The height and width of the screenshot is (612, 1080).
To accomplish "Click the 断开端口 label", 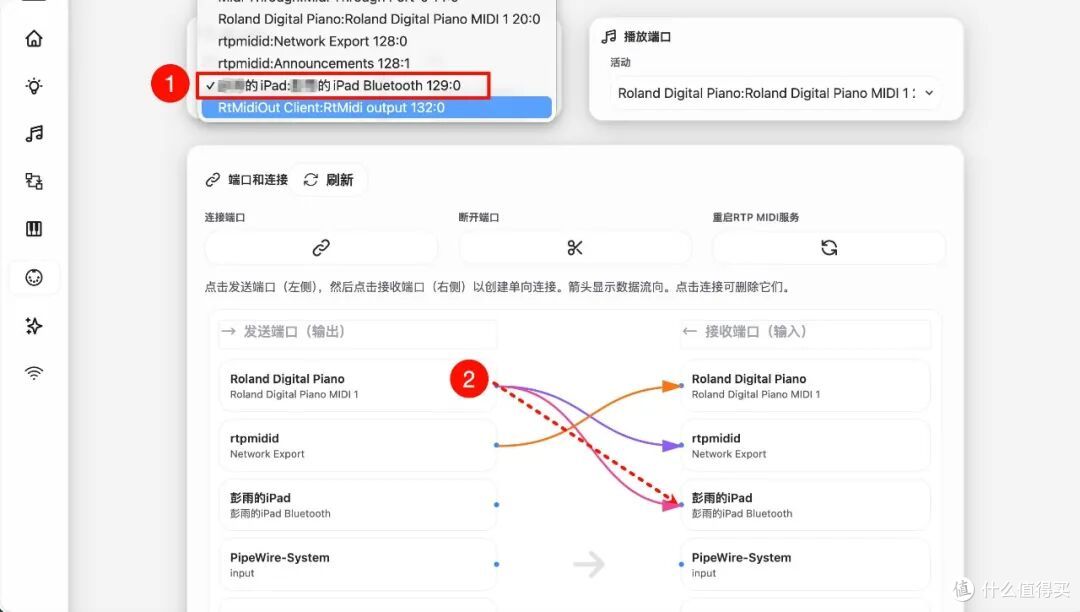I will 479,218.
